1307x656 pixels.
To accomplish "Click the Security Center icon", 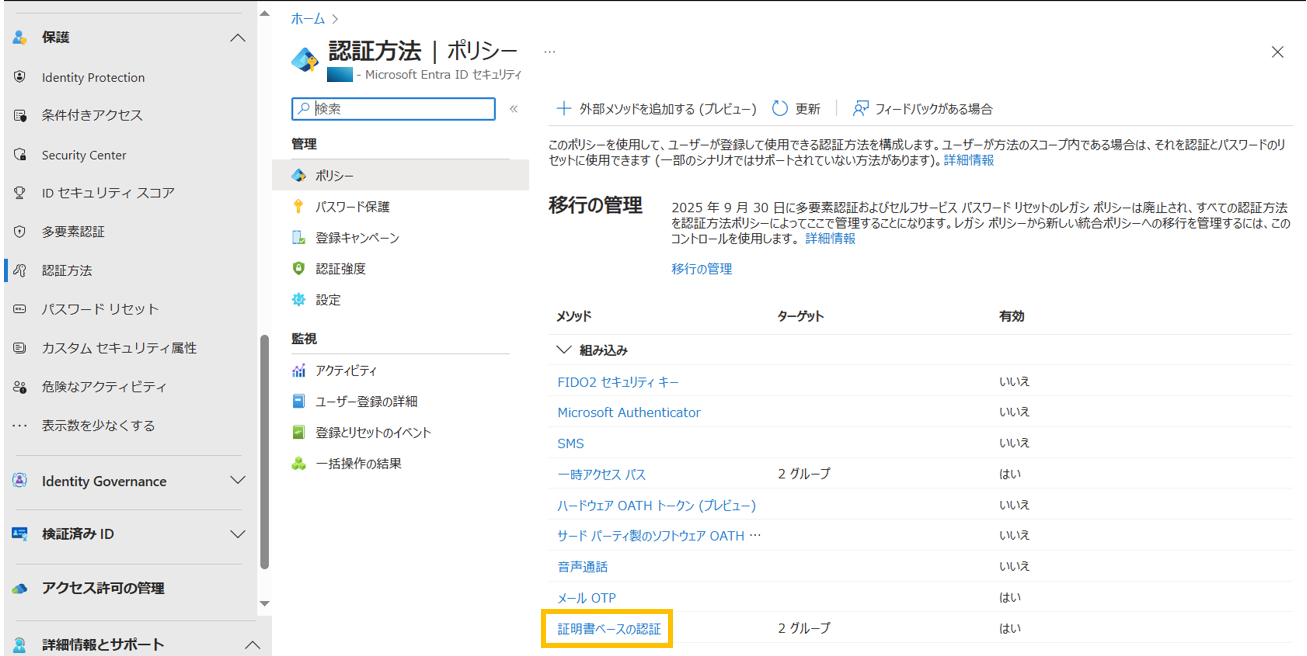I will (19, 155).
